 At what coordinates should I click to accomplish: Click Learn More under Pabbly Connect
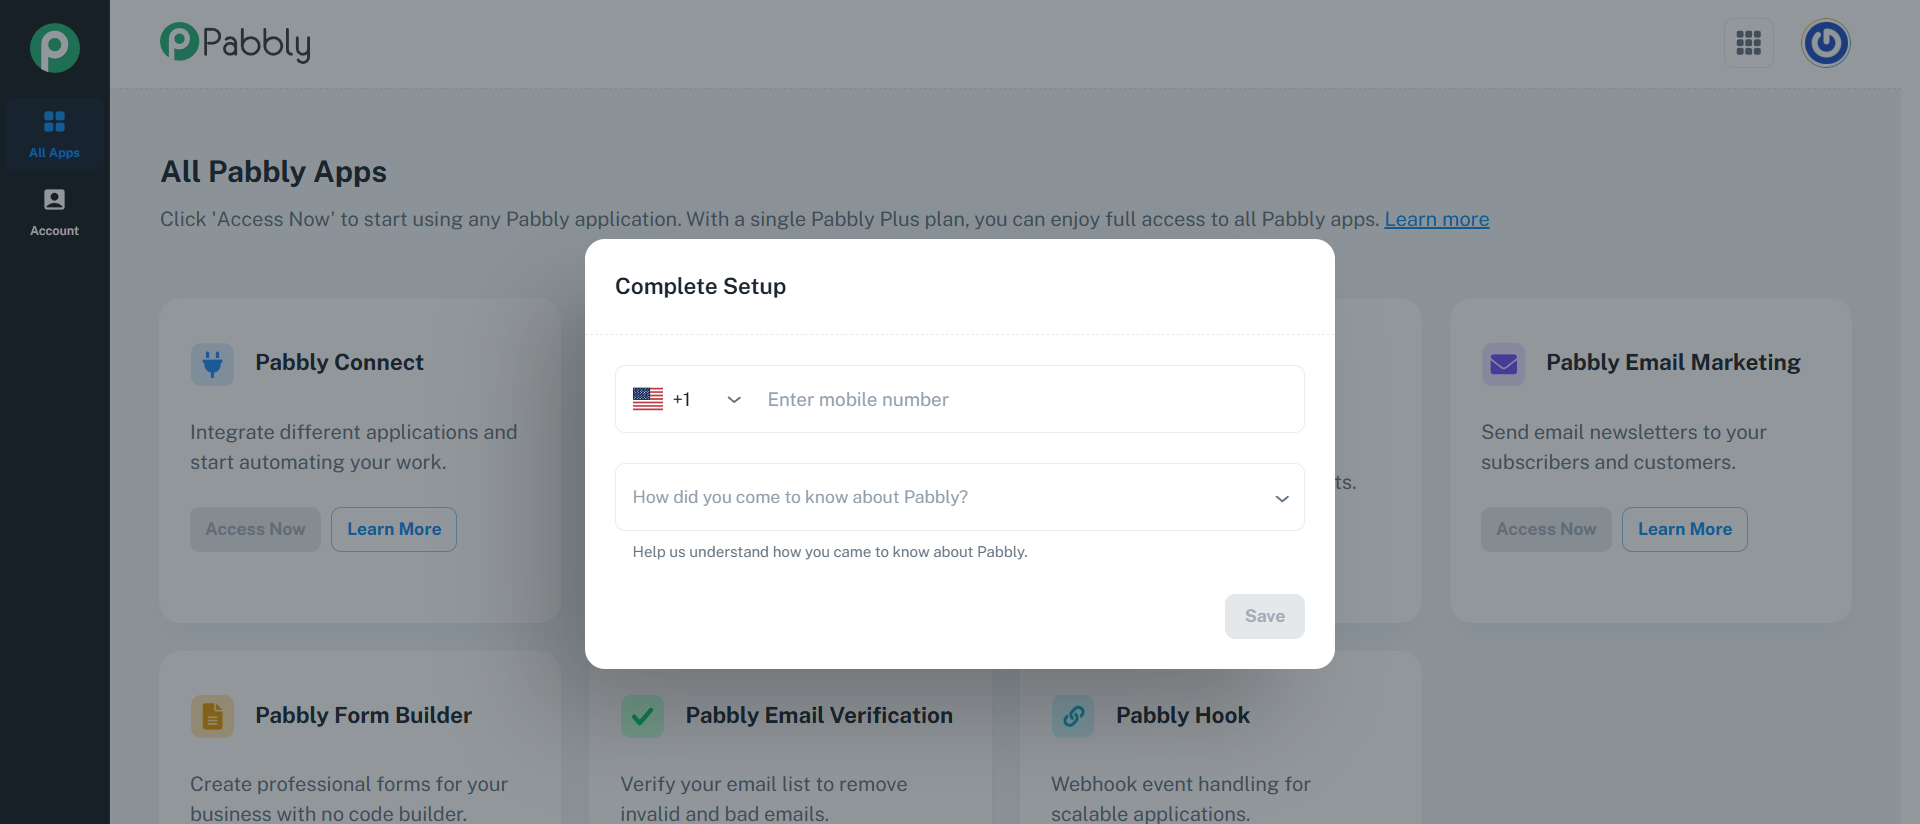tap(394, 529)
